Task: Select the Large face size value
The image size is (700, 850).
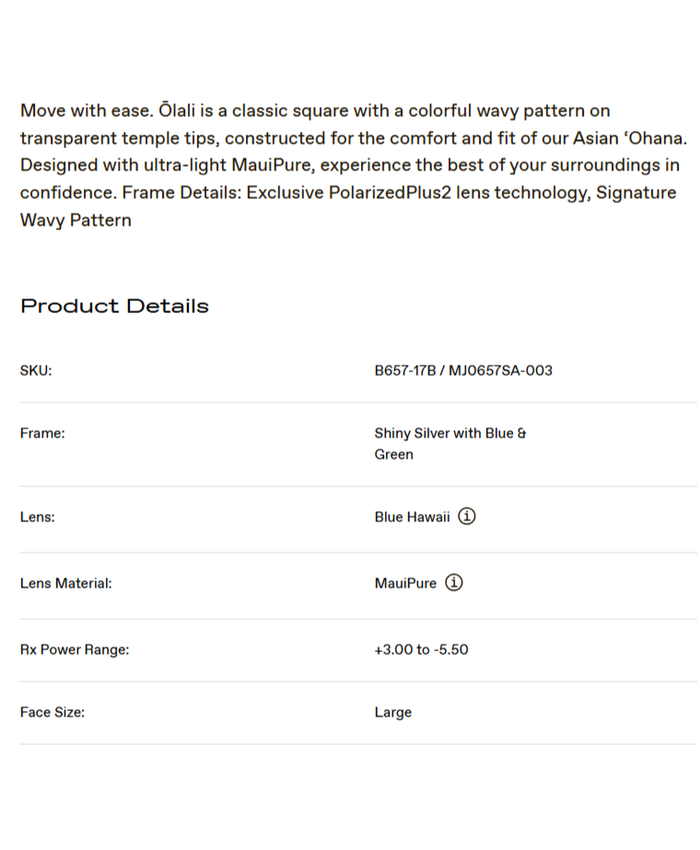Action: pos(393,712)
